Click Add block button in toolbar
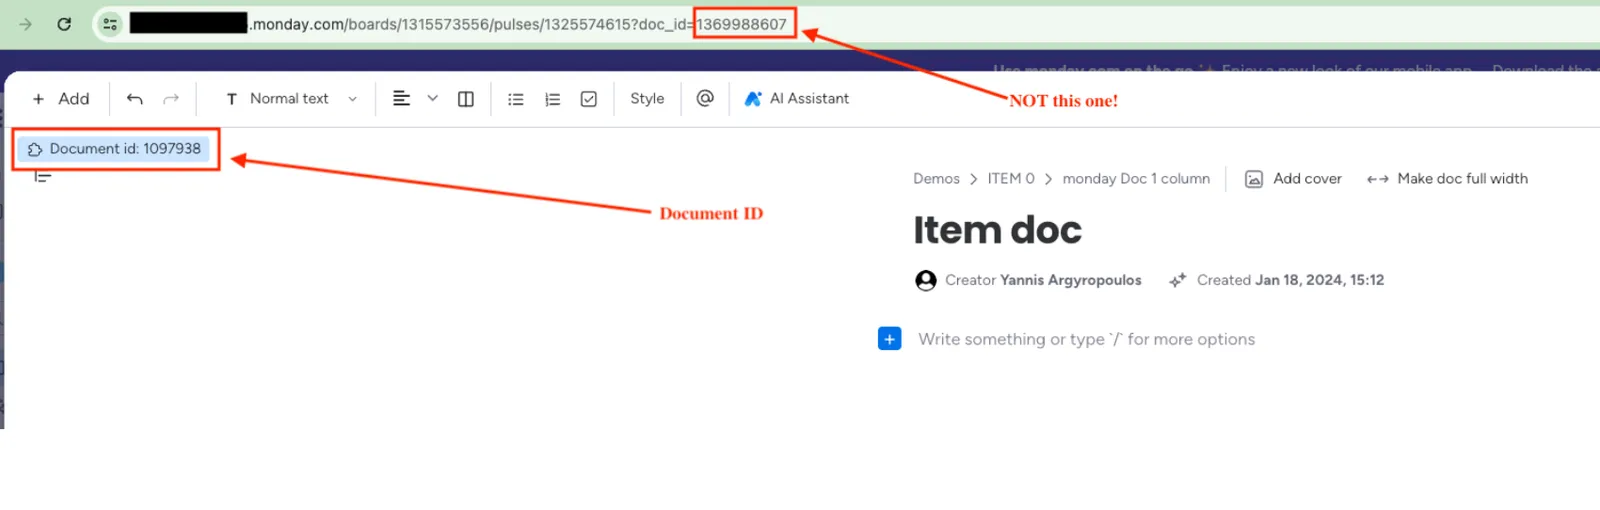This screenshot has height=510, width=1600. [61, 99]
